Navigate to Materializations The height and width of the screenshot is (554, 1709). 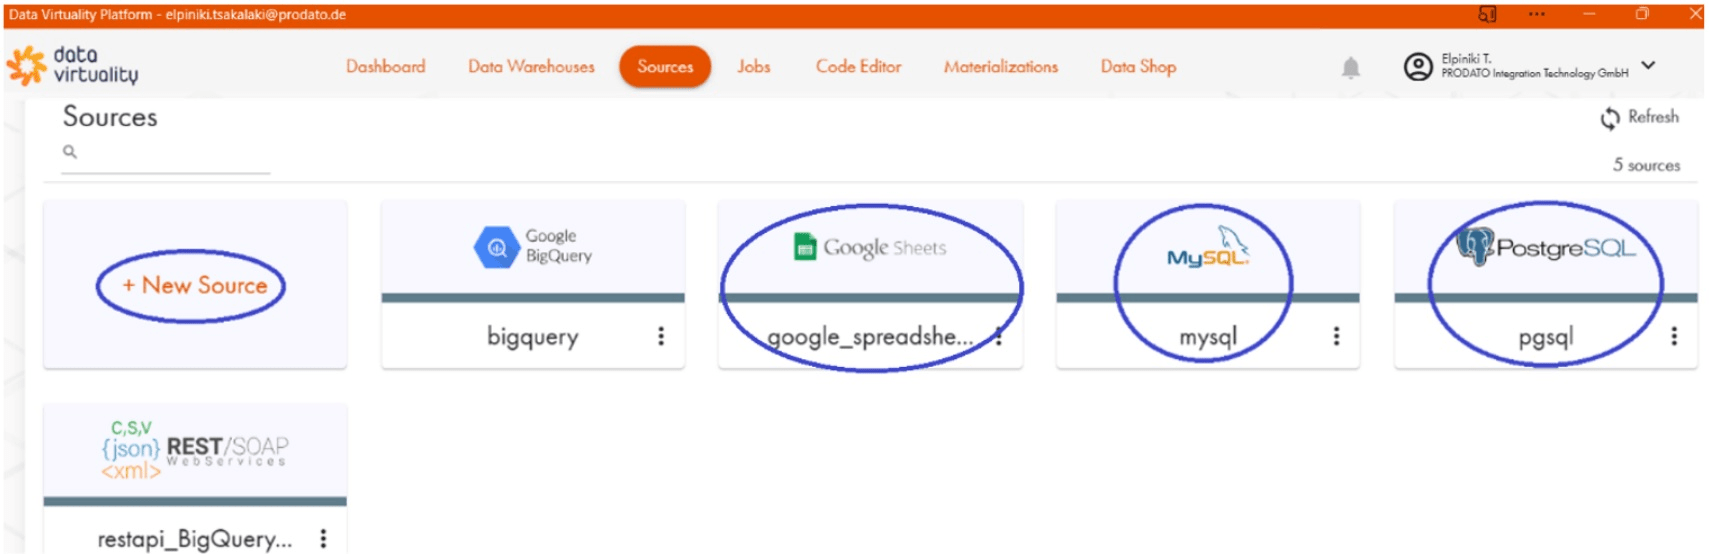(x=1000, y=67)
